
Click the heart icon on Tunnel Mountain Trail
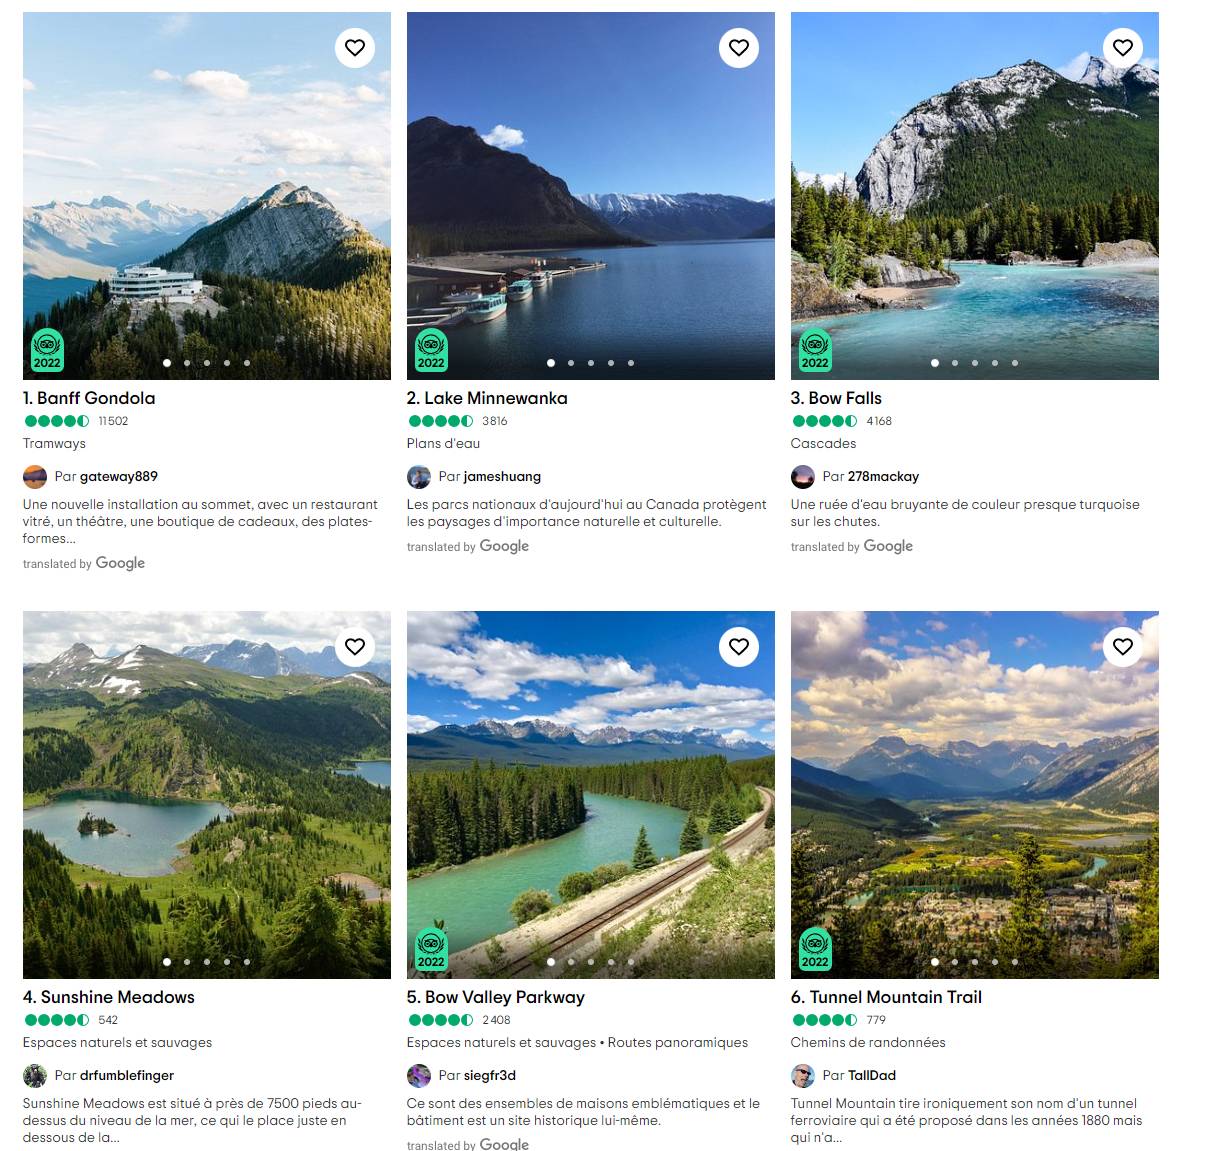pyautogui.click(x=1123, y=646)
